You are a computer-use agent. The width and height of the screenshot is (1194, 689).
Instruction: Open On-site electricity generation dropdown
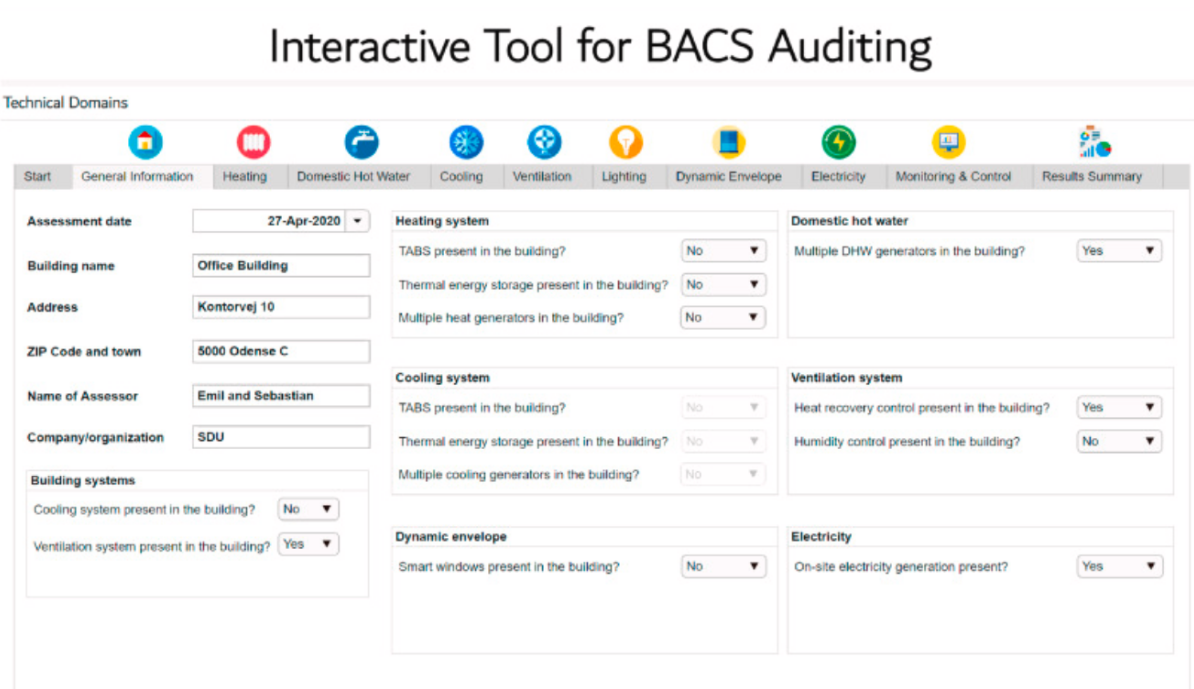point(1119,566)
